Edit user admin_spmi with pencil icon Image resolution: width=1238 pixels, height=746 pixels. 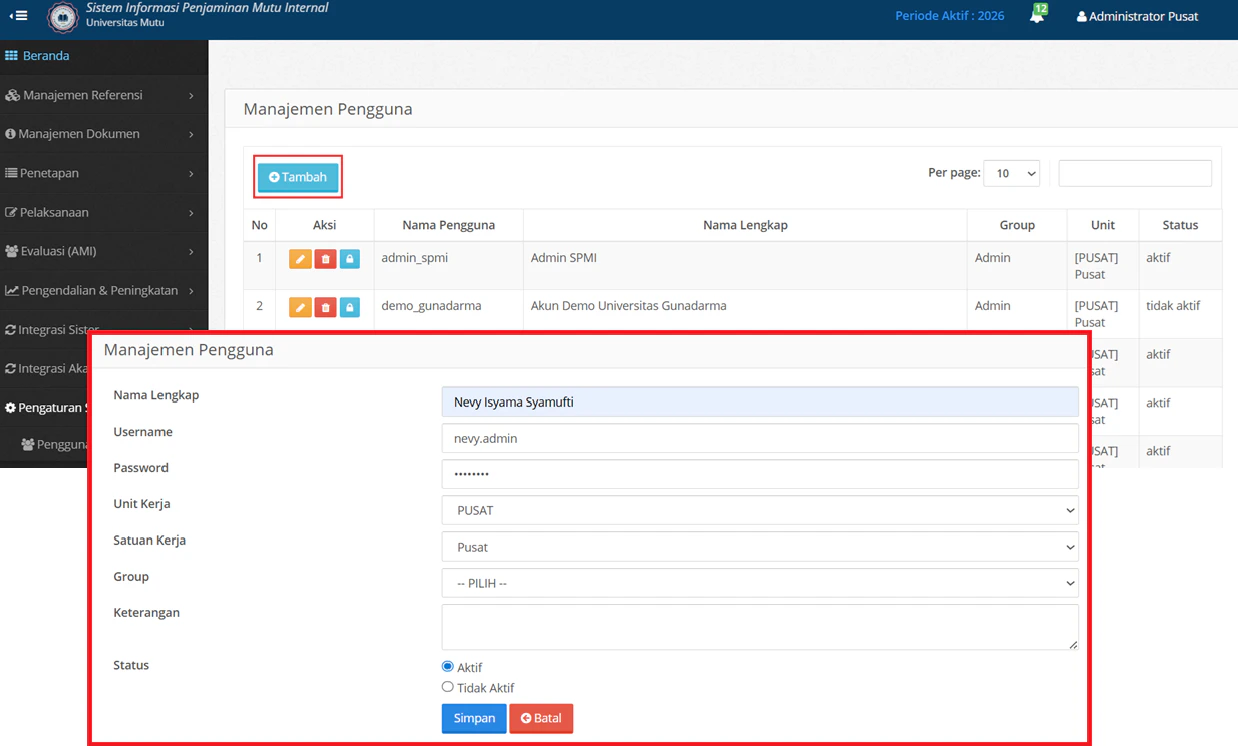click(300, 259)
